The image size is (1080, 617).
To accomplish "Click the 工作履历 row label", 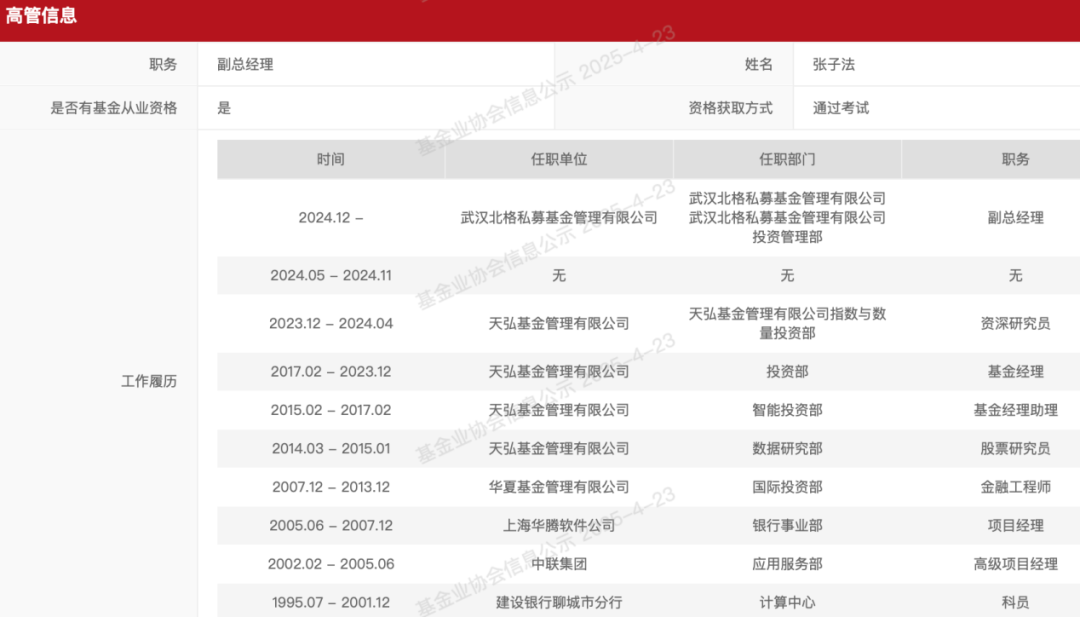I will [x=149, y=381].
